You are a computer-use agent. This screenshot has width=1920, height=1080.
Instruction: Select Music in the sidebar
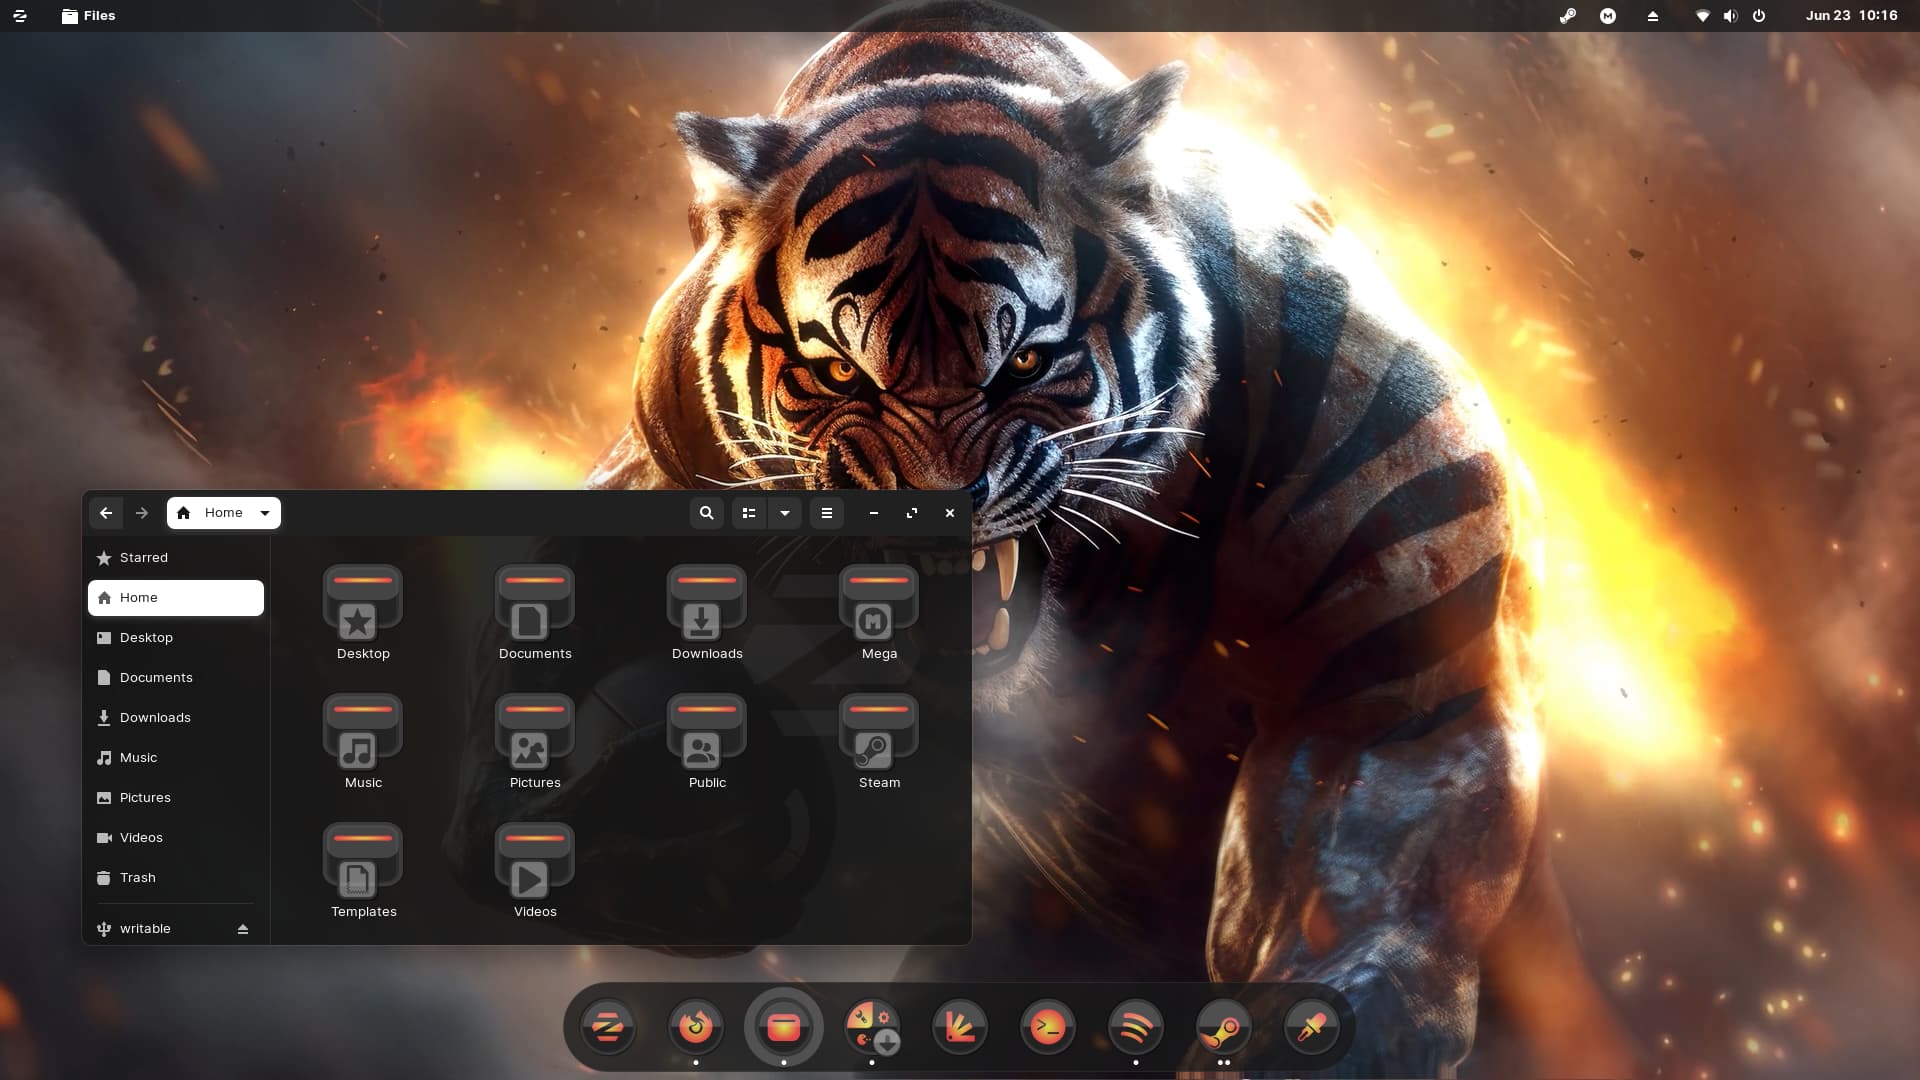coord(176,758)
